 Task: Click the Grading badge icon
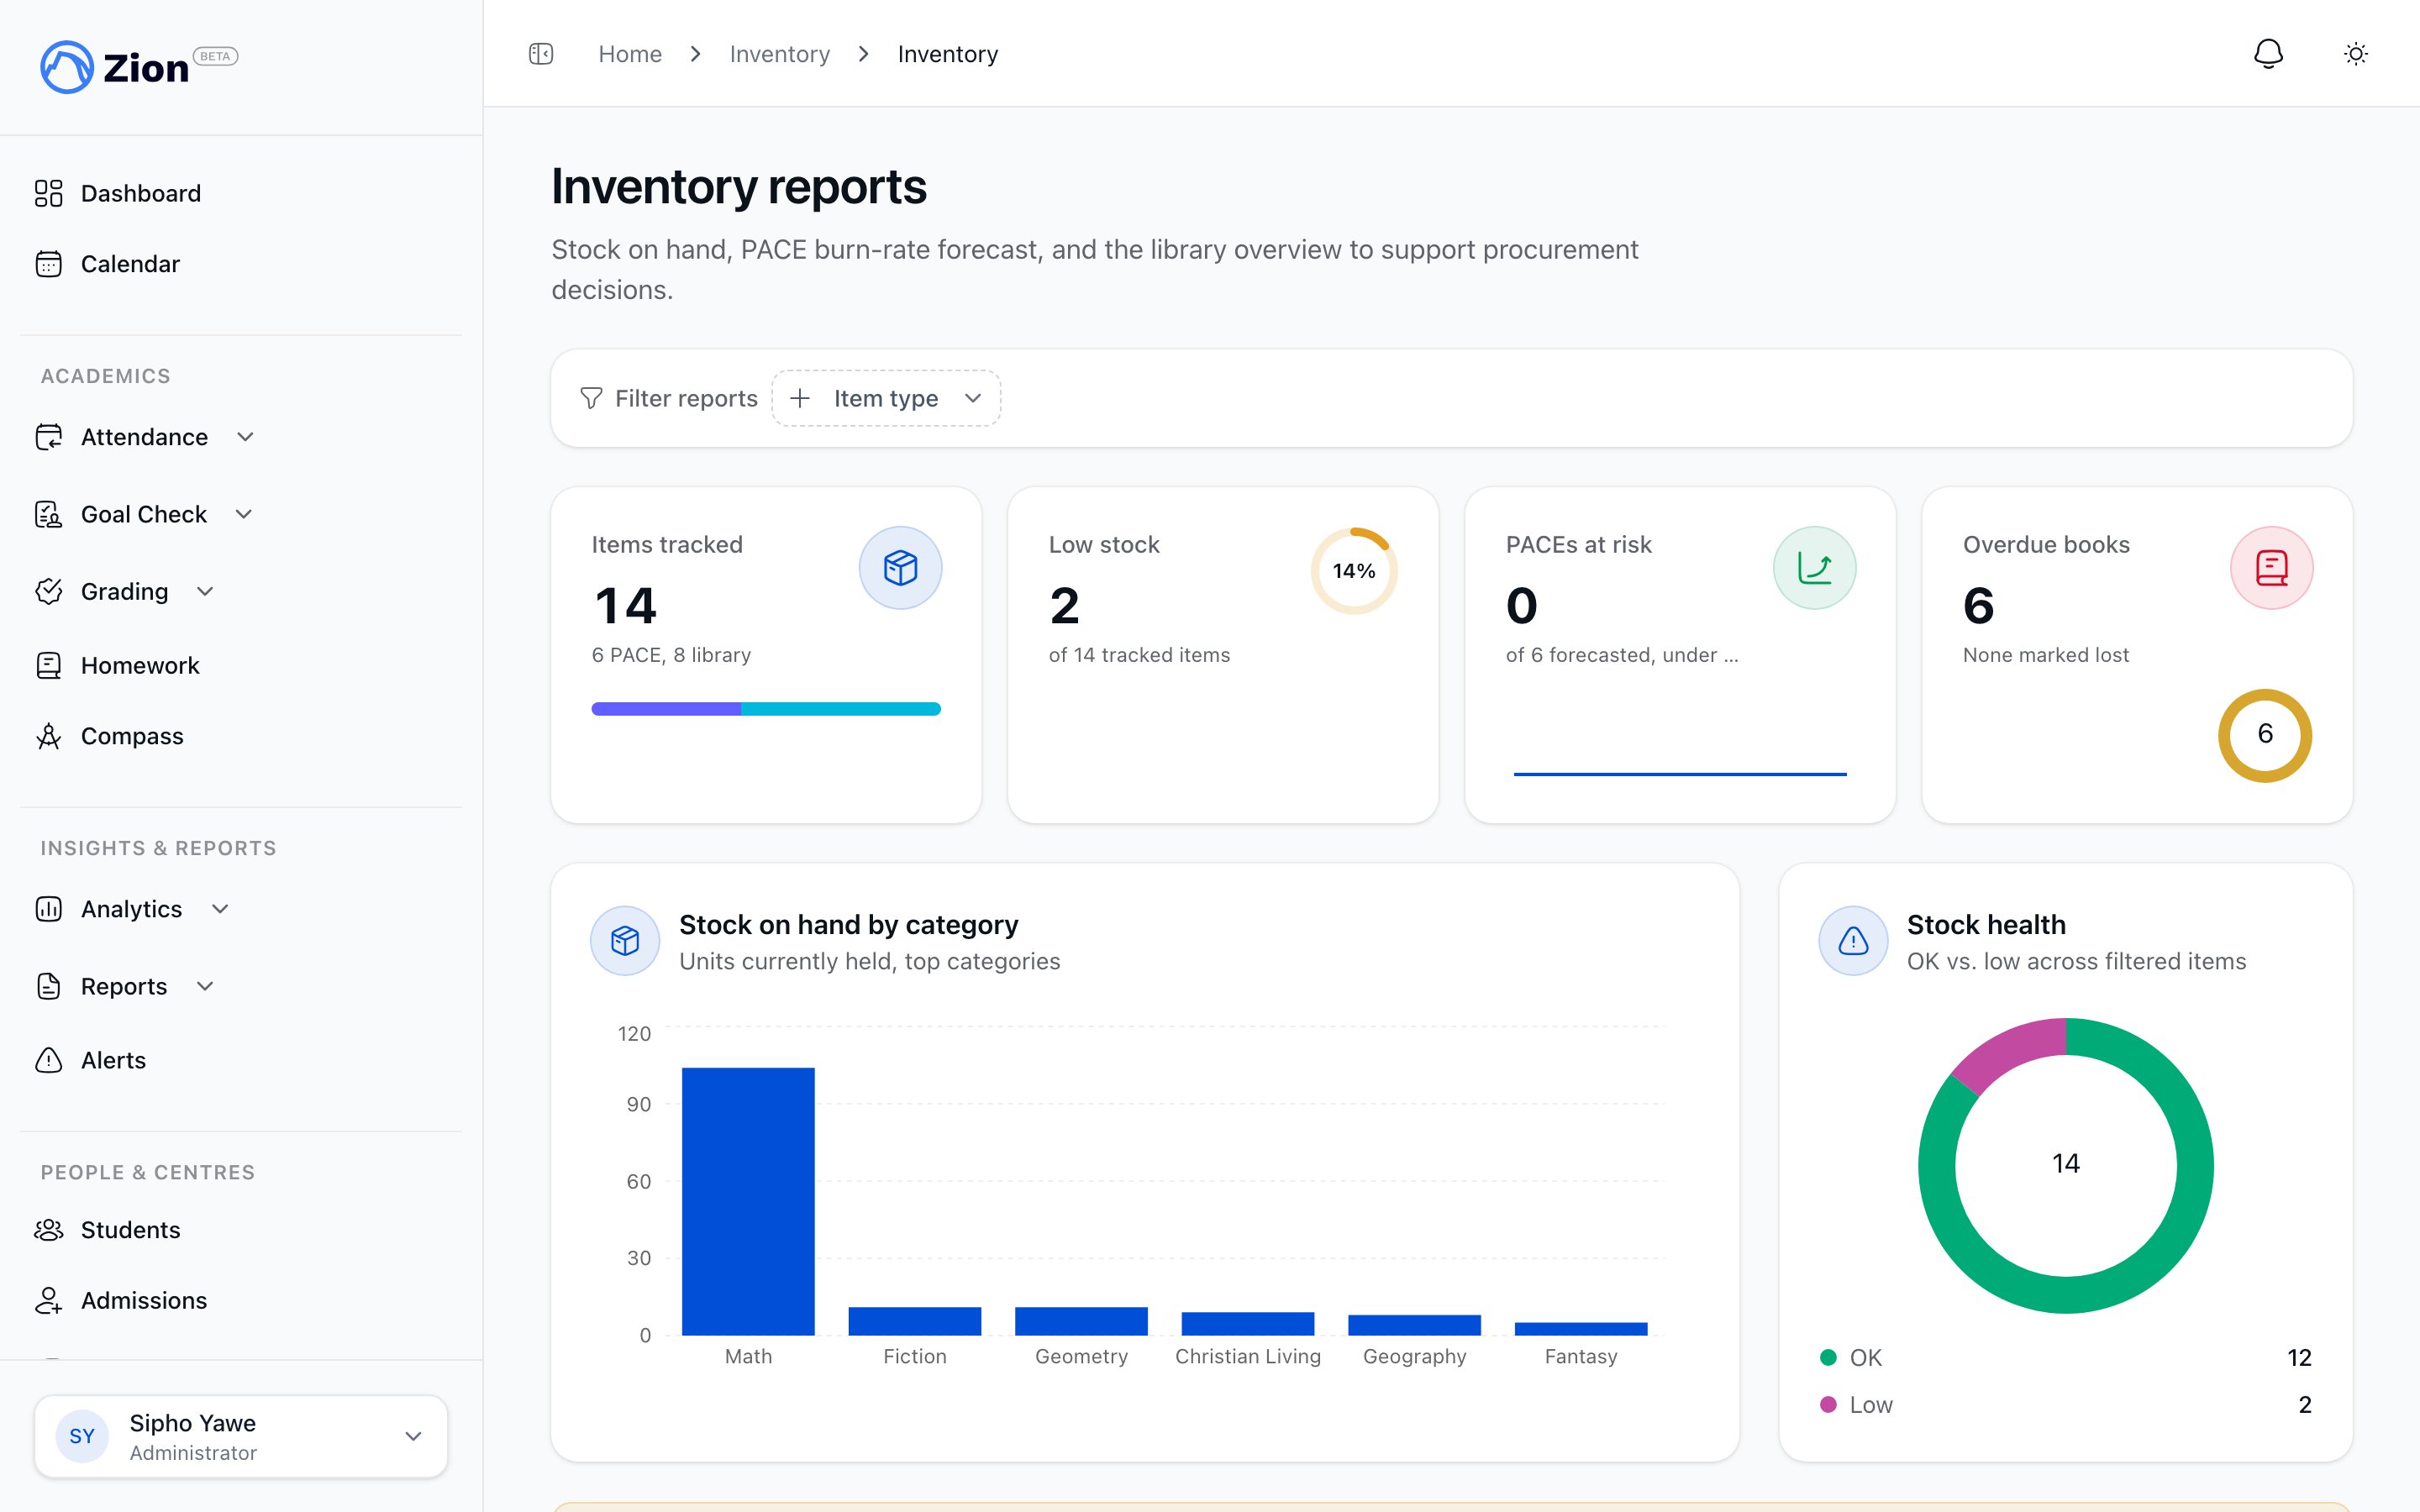point(49,591)
